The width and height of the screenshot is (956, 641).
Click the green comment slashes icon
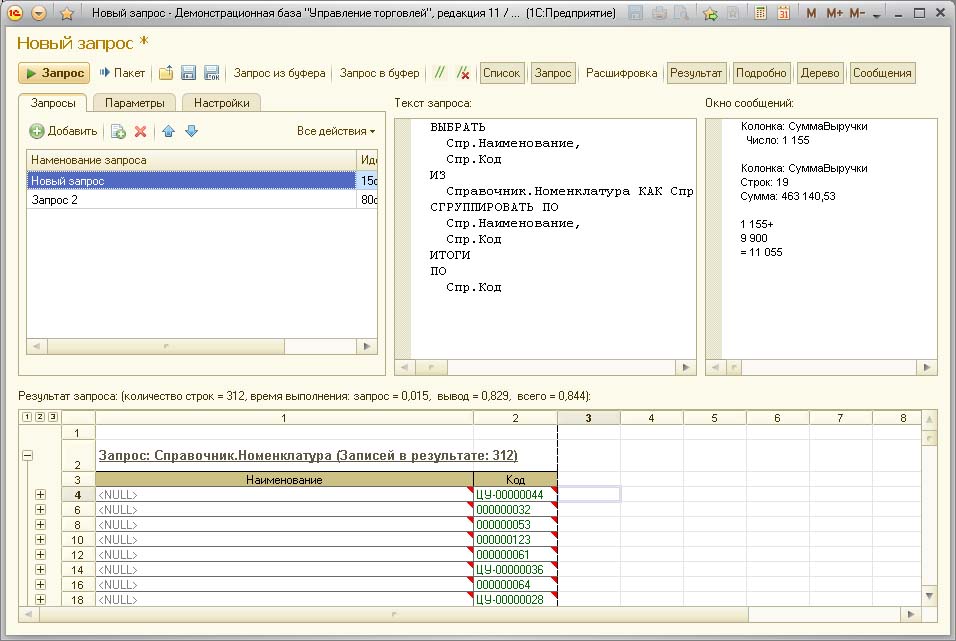(x=439, y=73)
